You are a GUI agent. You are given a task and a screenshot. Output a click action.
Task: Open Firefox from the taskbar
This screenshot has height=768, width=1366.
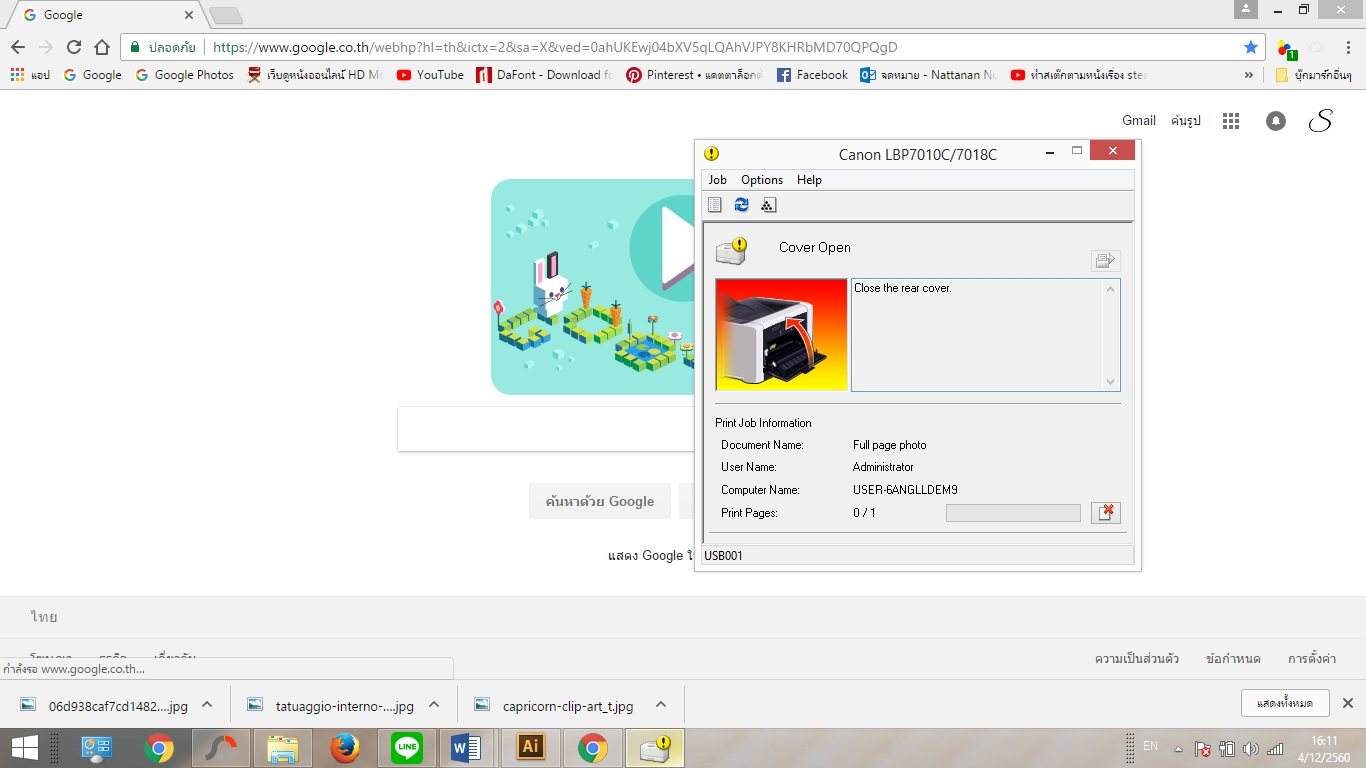coord(345,747)
